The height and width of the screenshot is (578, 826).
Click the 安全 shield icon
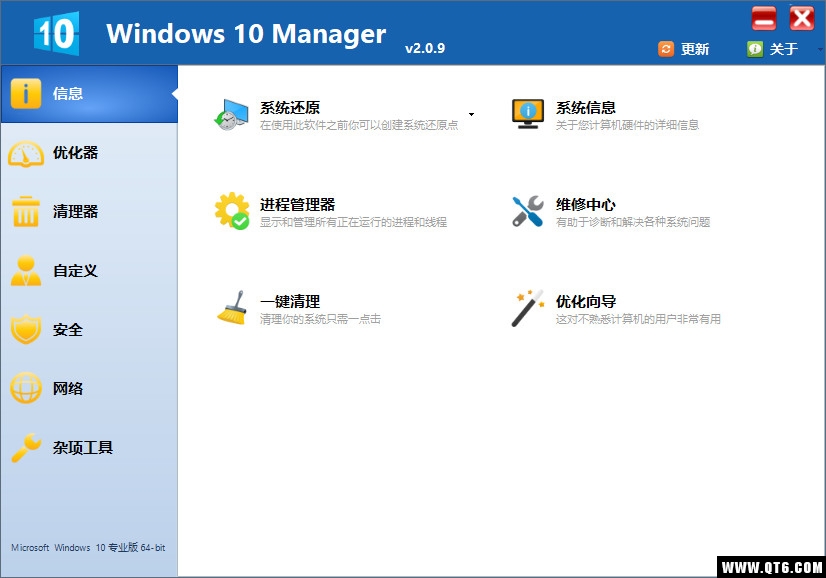(x=25, y=330)
